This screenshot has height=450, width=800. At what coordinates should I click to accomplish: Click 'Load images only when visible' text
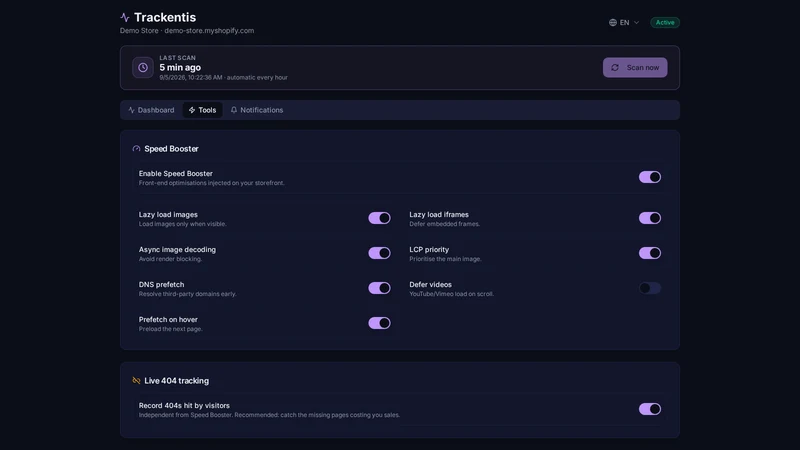pyautogui.click(x=183, y=224)
